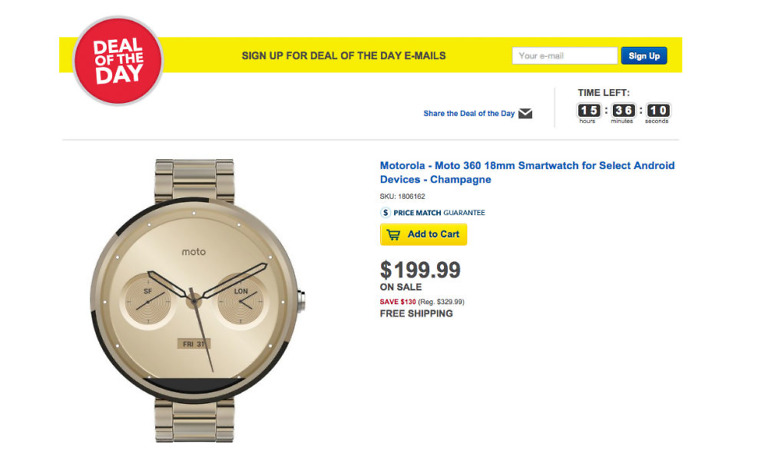Add the smartwatch to cart

pyautogui.click(x=423, y=235)
